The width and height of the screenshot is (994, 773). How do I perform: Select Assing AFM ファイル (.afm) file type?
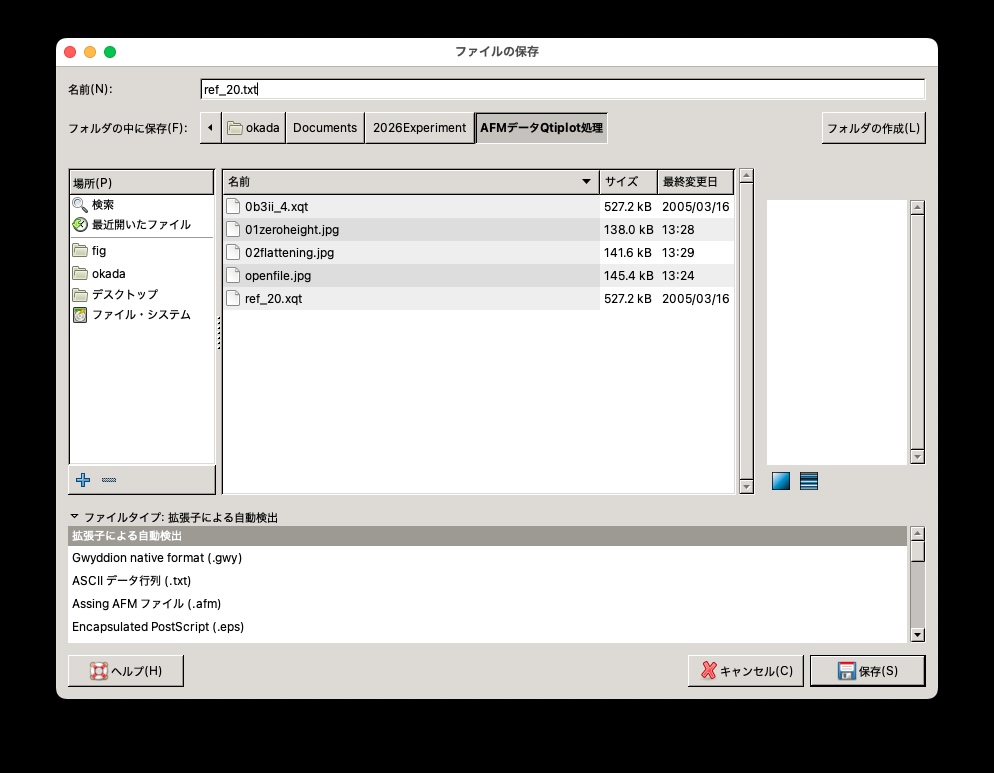tap(487, 604)
